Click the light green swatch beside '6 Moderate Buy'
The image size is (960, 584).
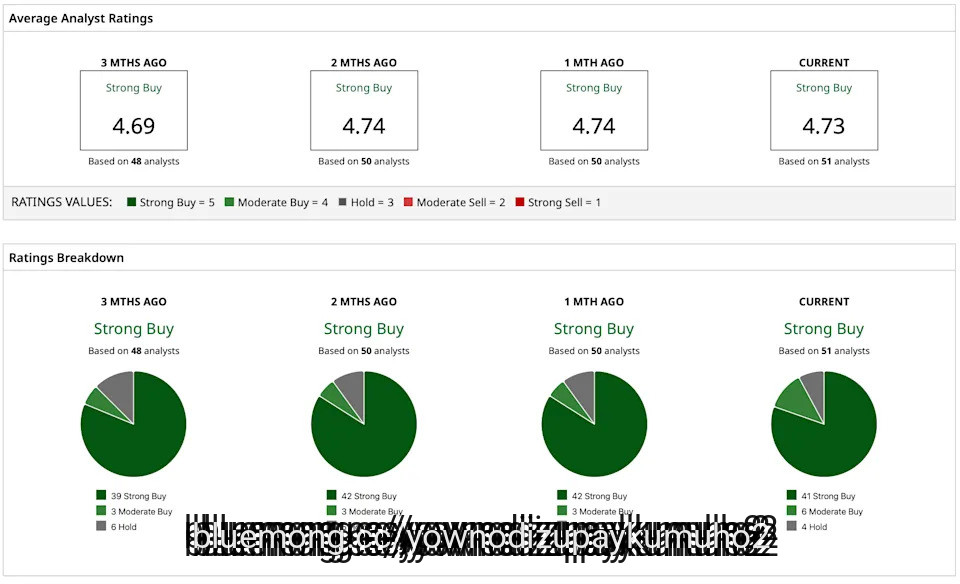pos(792,510)
